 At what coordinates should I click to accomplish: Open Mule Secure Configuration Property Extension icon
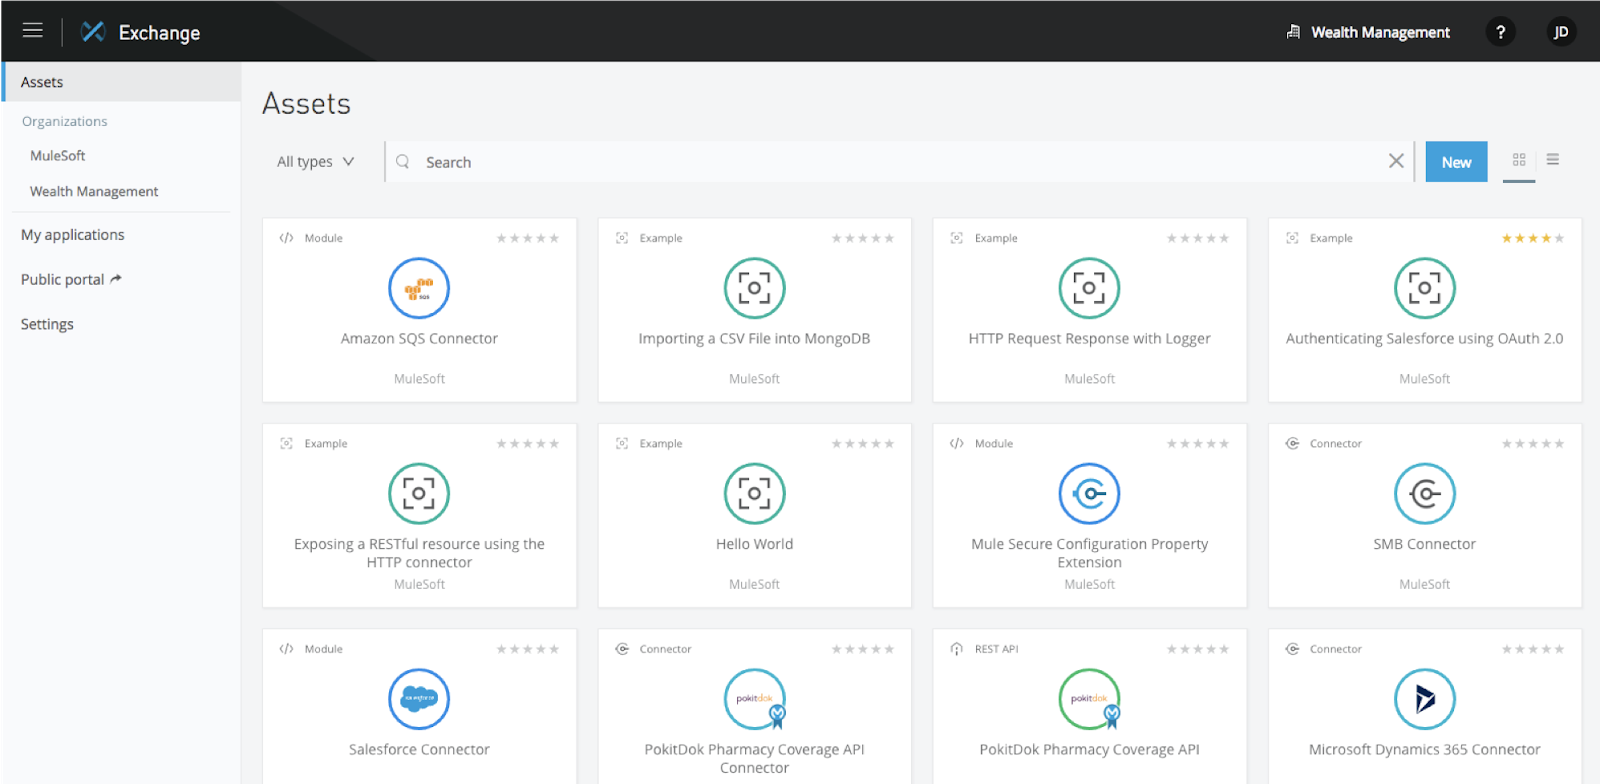pyautogui.click(x=1089, y=493)
